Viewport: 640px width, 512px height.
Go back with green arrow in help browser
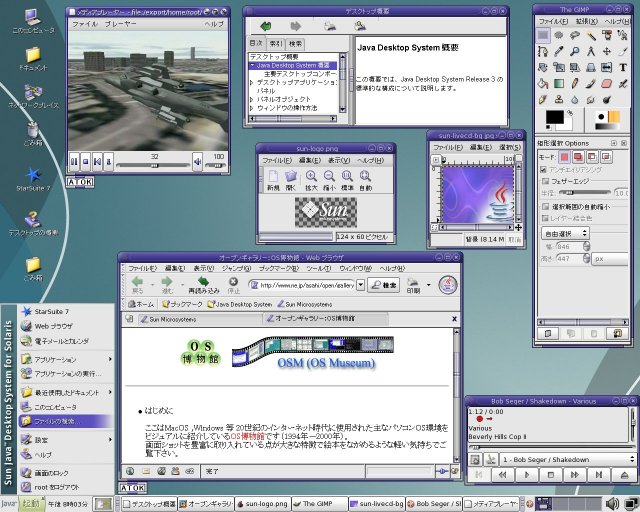(266, 27)
